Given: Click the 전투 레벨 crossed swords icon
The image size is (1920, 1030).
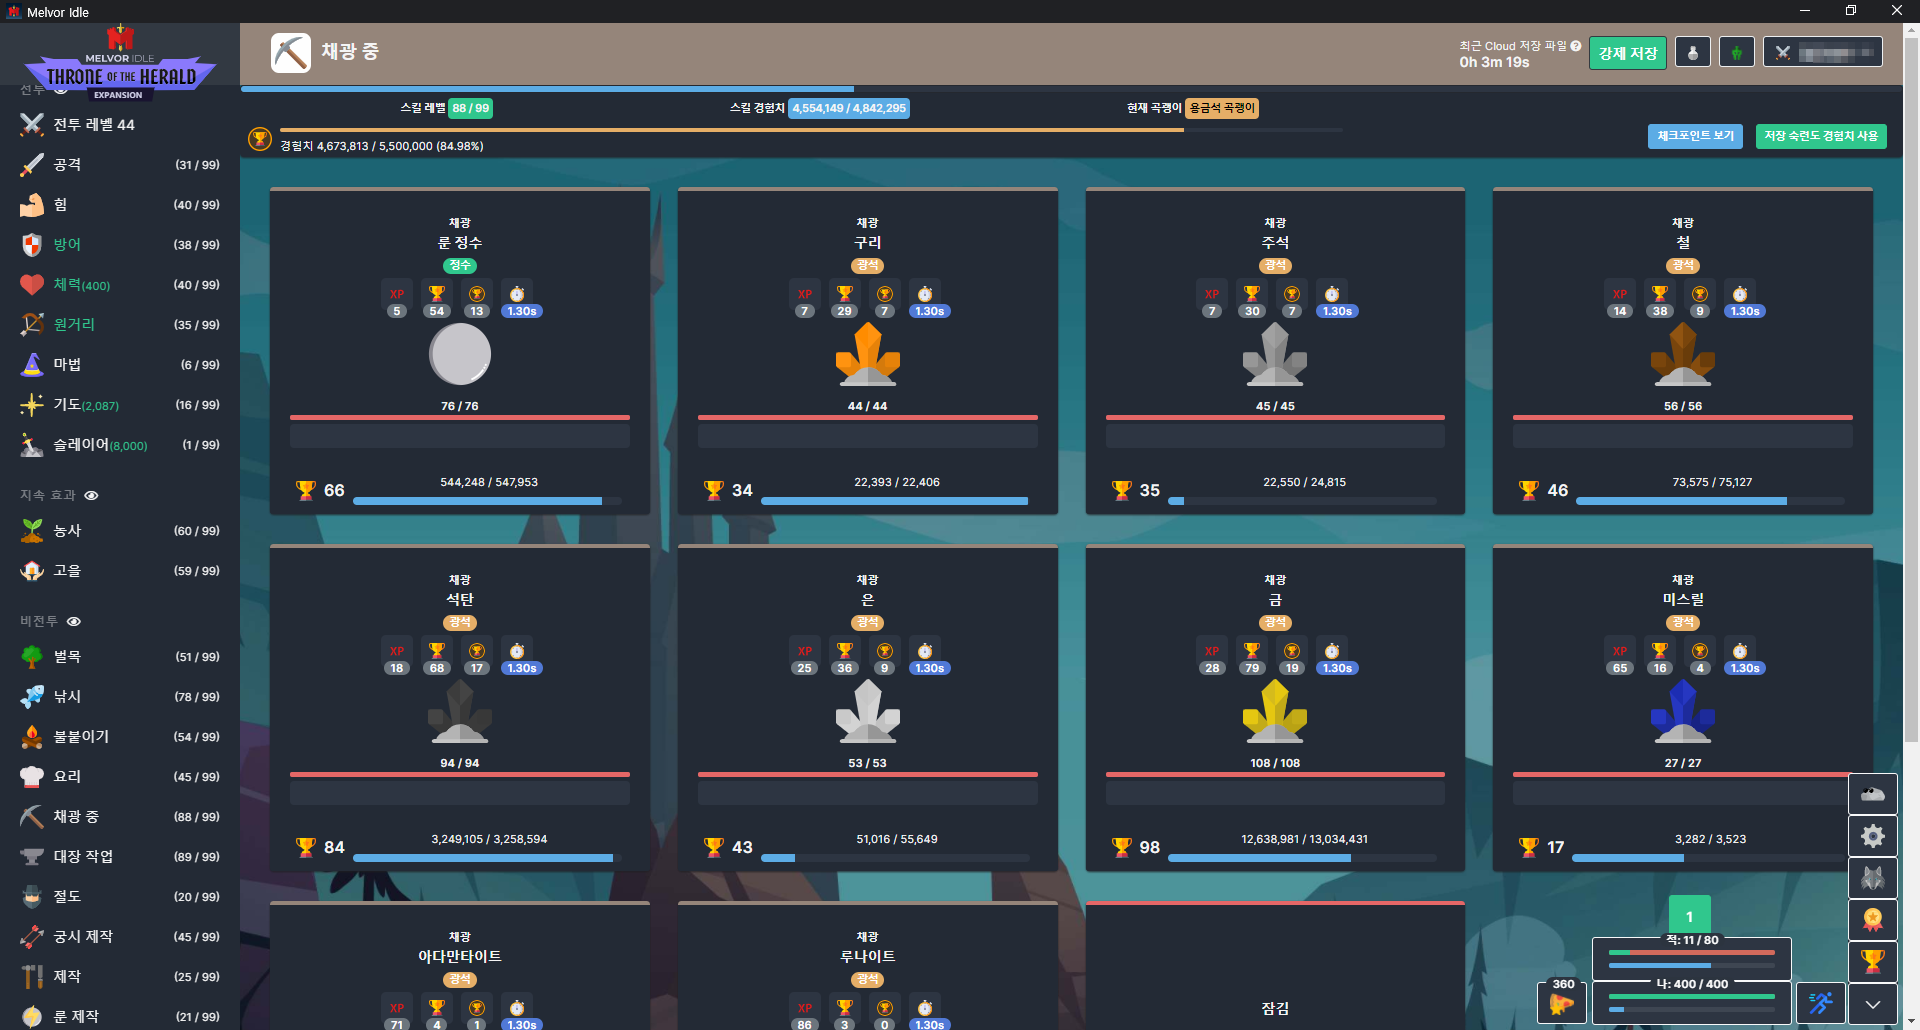Looking at the screenshot, I should (32, 124).
